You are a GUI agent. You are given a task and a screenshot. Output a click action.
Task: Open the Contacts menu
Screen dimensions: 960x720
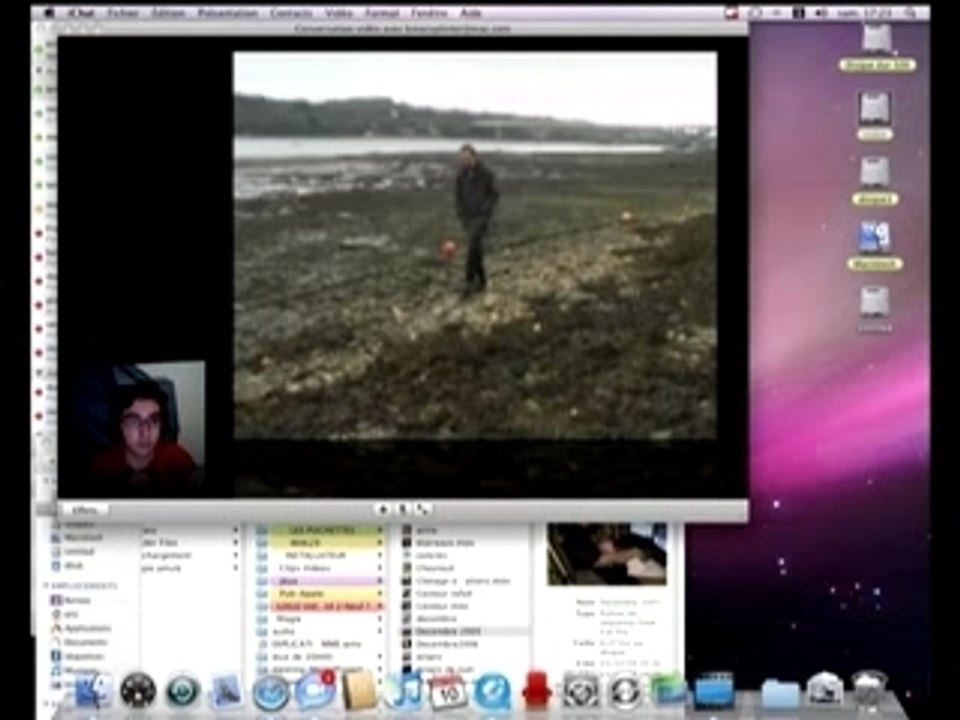coord(291,13)
